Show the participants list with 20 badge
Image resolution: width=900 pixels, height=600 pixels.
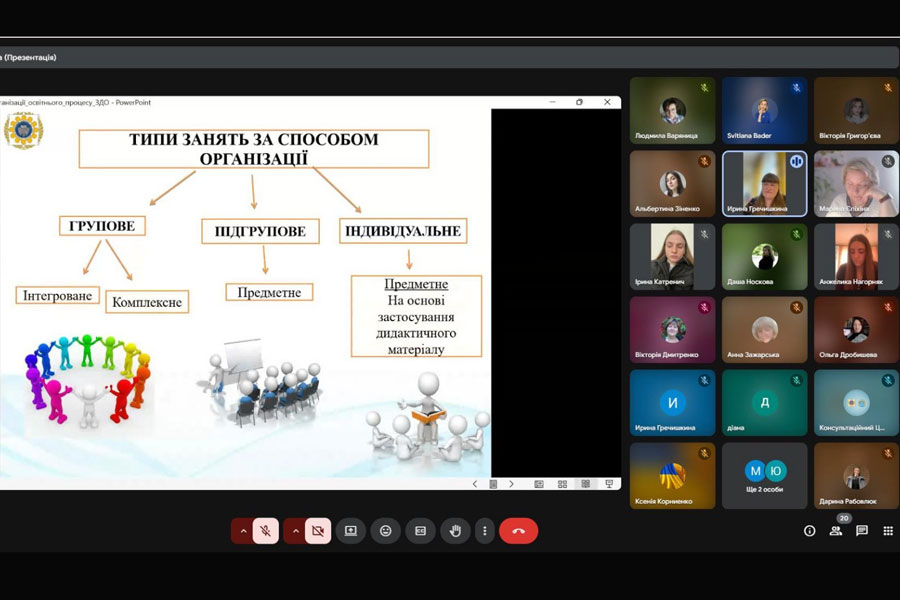point(836,531)
